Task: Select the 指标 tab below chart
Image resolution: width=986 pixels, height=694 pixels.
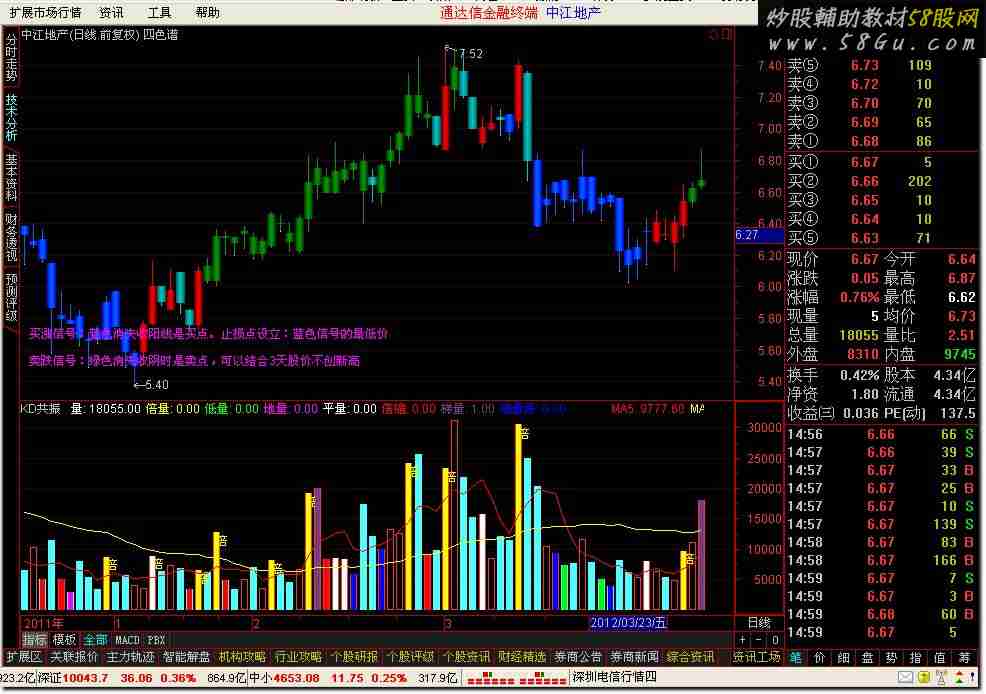Action: (x=35, y=640)
